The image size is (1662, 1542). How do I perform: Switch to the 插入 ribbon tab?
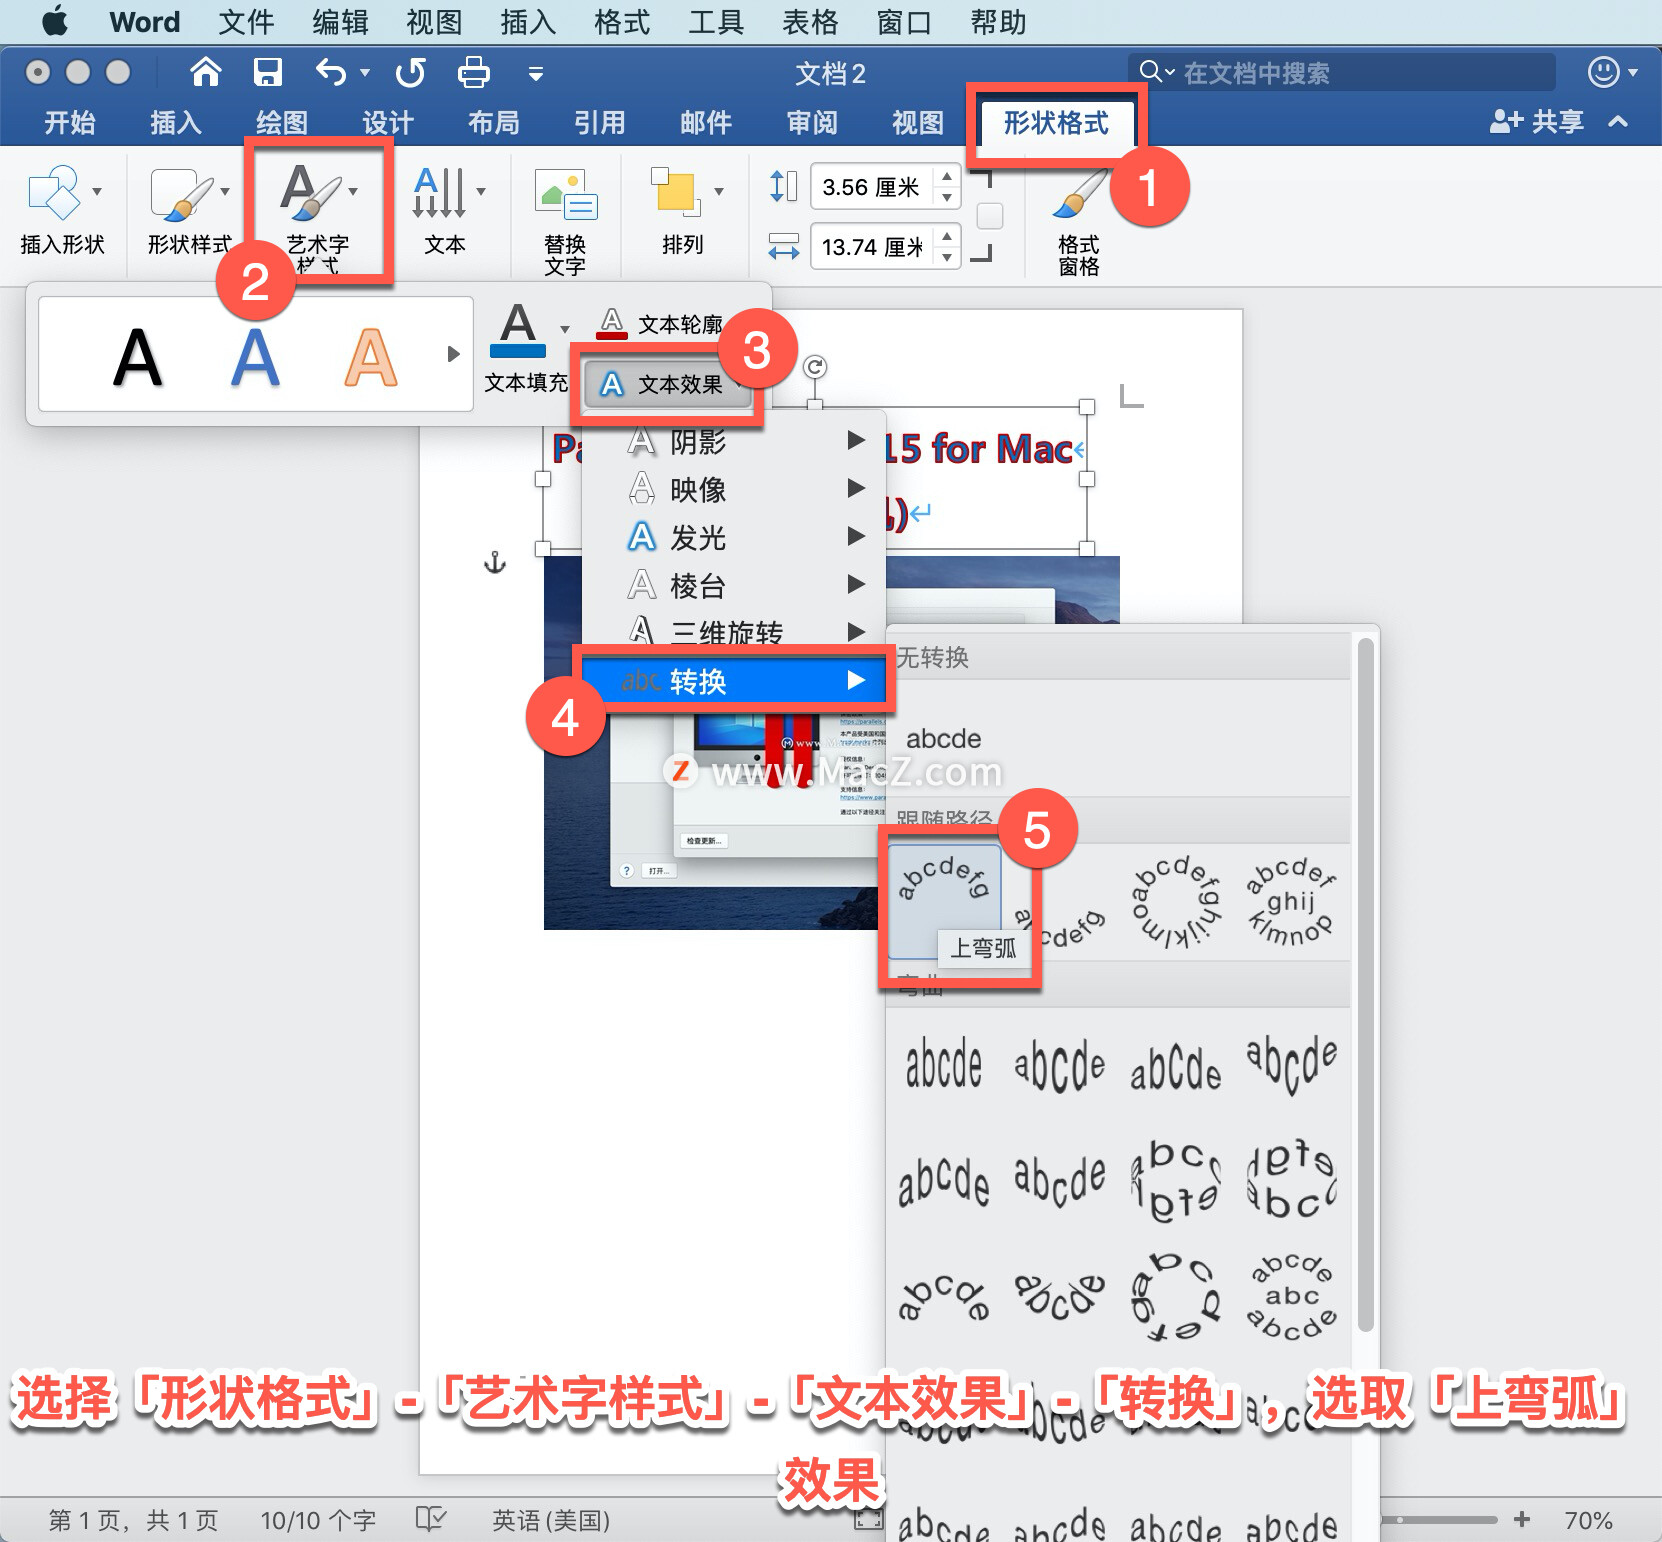[176, 122]
